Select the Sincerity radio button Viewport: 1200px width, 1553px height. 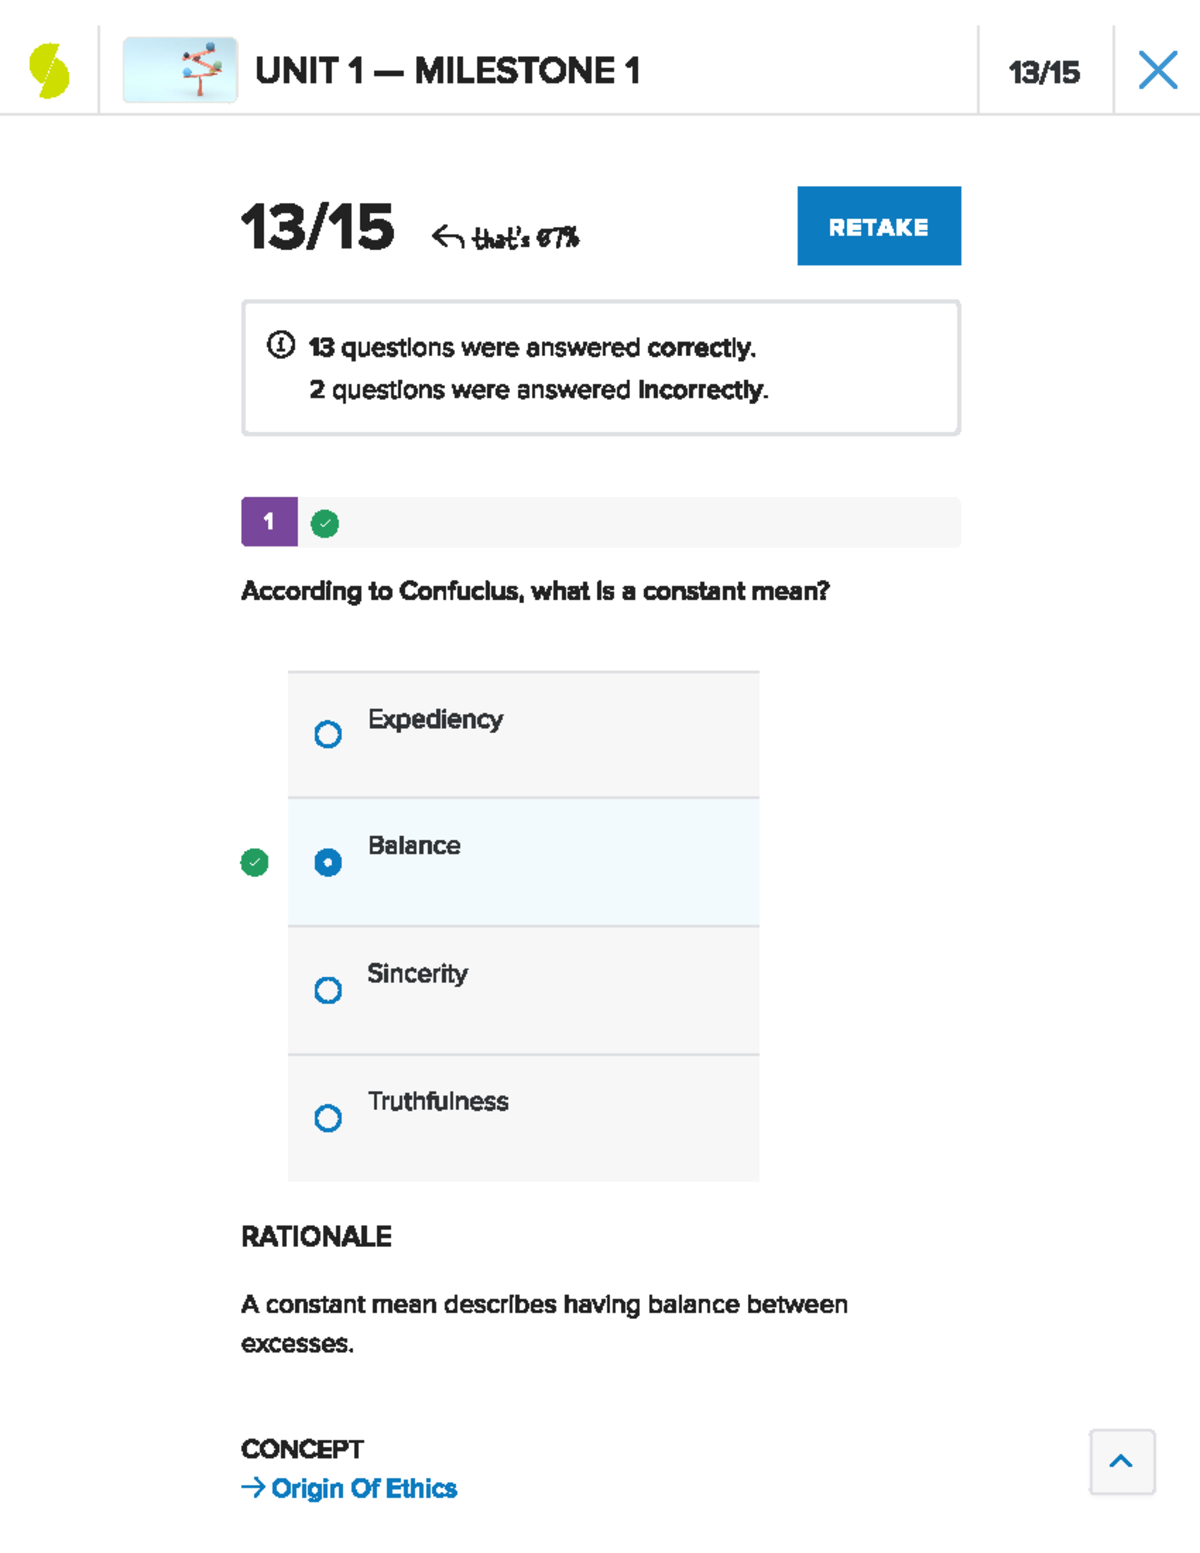click(x=327, y=990)
